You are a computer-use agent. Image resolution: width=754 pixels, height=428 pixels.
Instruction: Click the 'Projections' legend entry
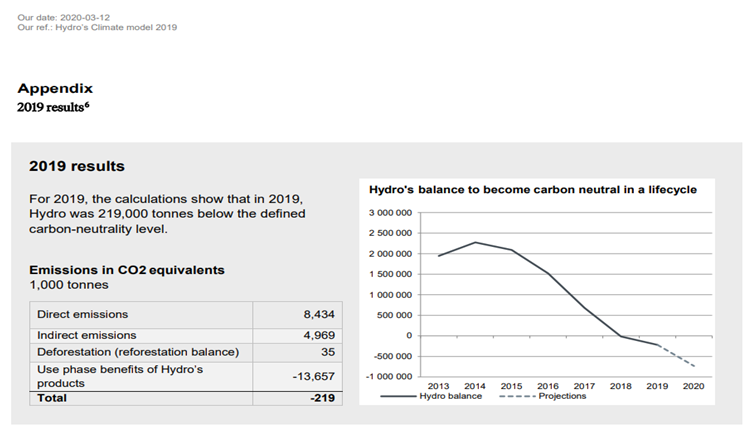point(543,396)
